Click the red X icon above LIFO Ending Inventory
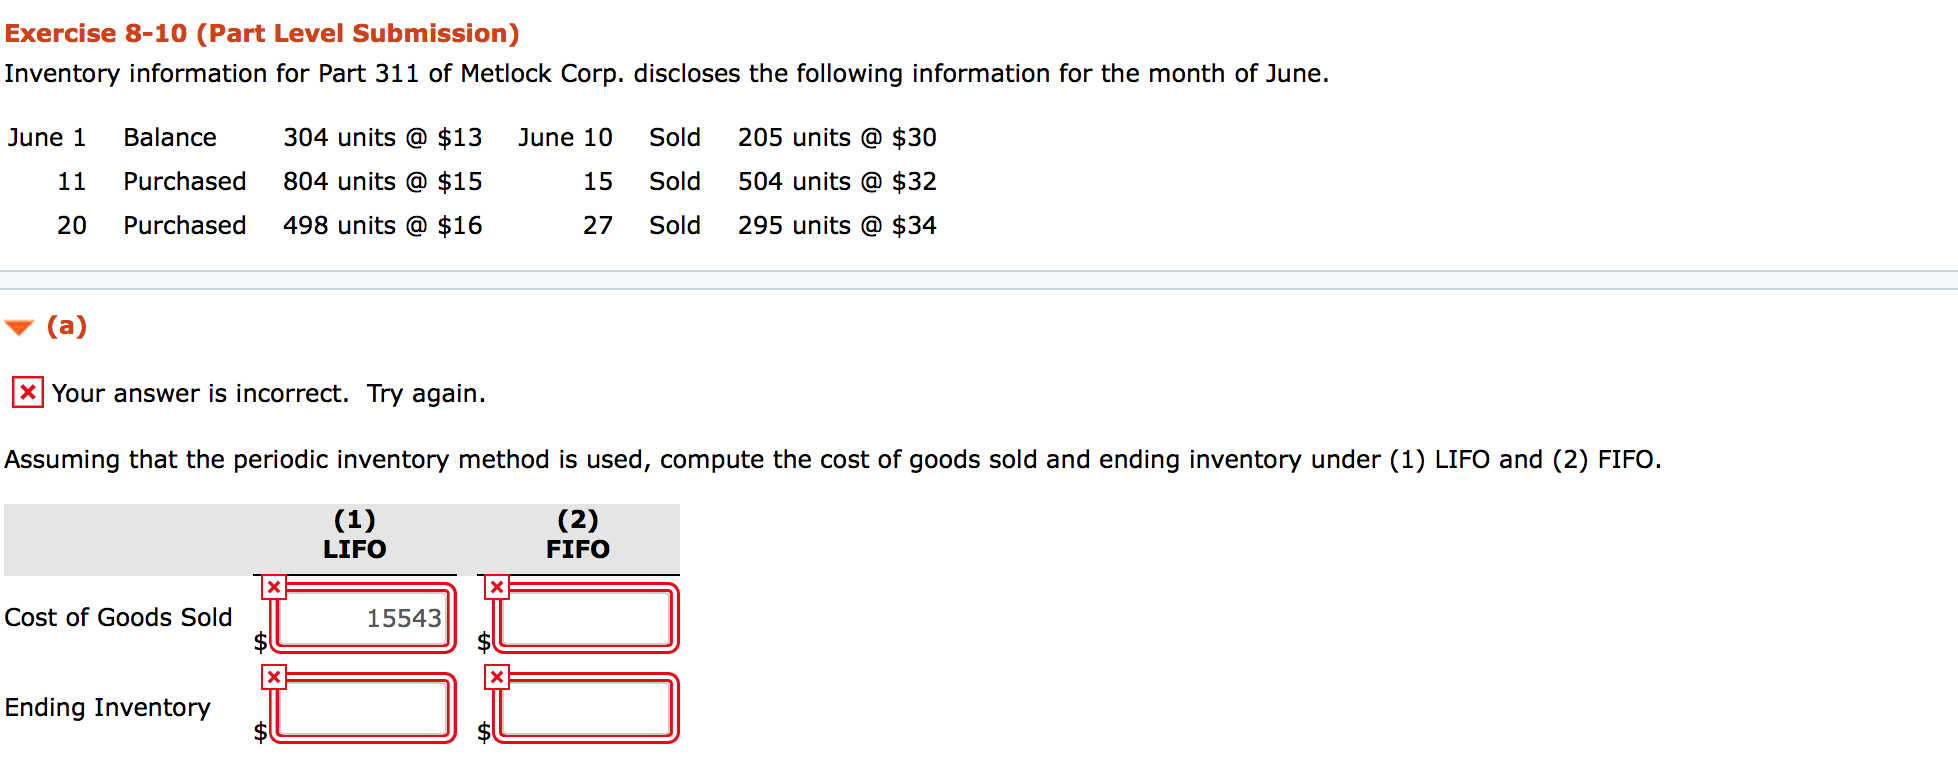Image resolution: width=1958 pixels, height=772 pixels. coord(273,678)
